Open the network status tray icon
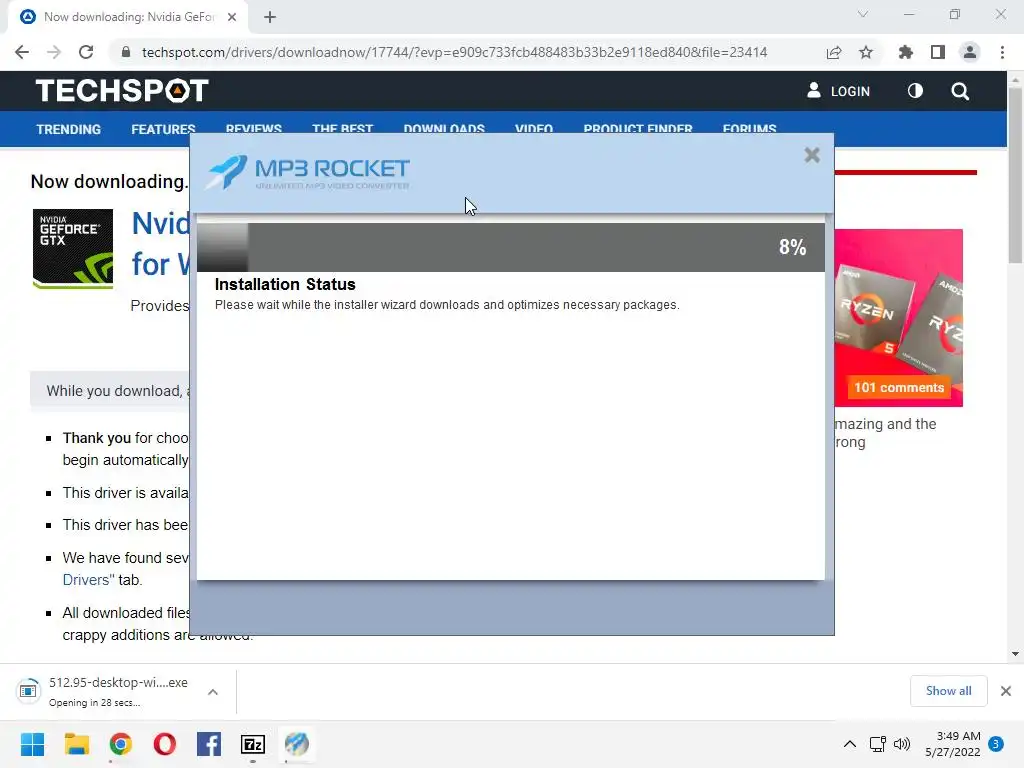Image resolution: width=1024 pixels, height=768 pixels. [877, 744]
